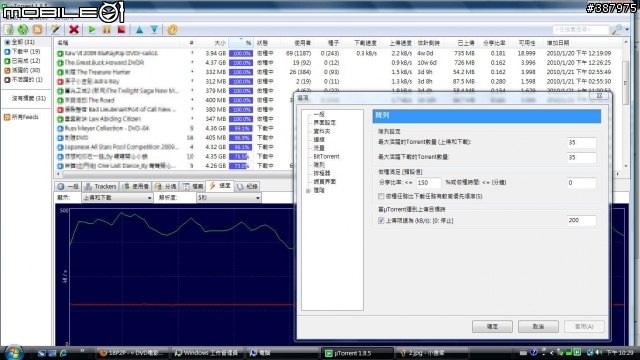Select The Great Buck Howard DVDR torrent row

coord(338,63)
